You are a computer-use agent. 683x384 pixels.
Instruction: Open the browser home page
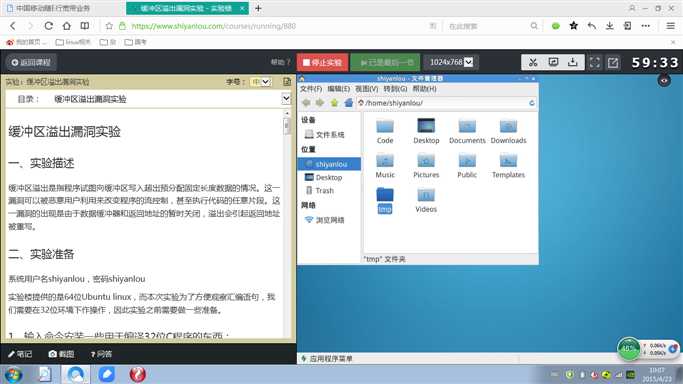point(67,26)
